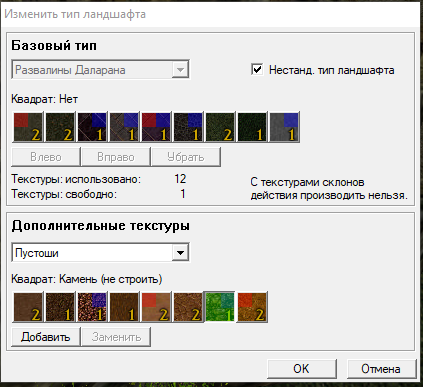Viewport: 423px width, 387px height.
Task: Click the Убрать button
Action: [x=186, y=157]
